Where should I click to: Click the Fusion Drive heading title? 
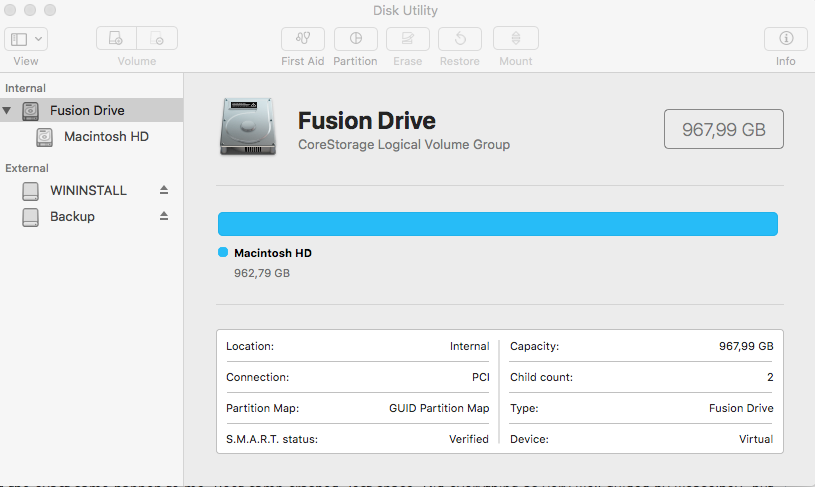[x=367, y=121]
